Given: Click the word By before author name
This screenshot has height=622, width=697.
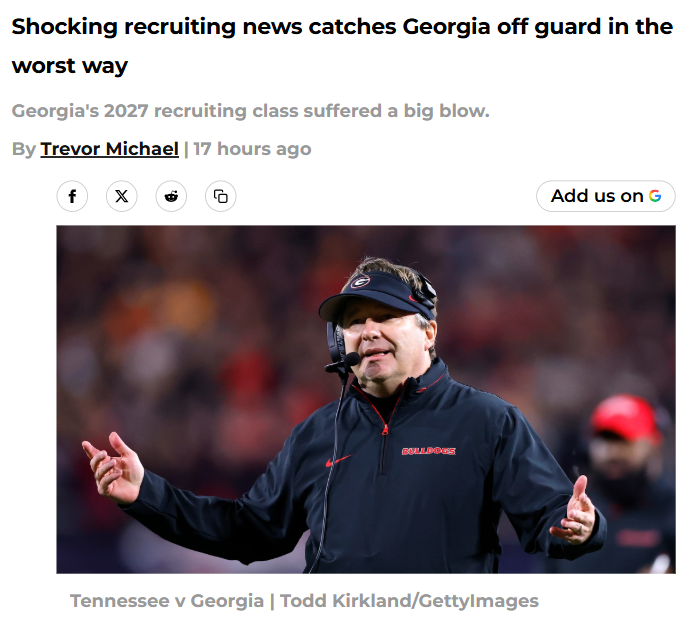Looking at the screenshot, I should click(x=23, y=149).
